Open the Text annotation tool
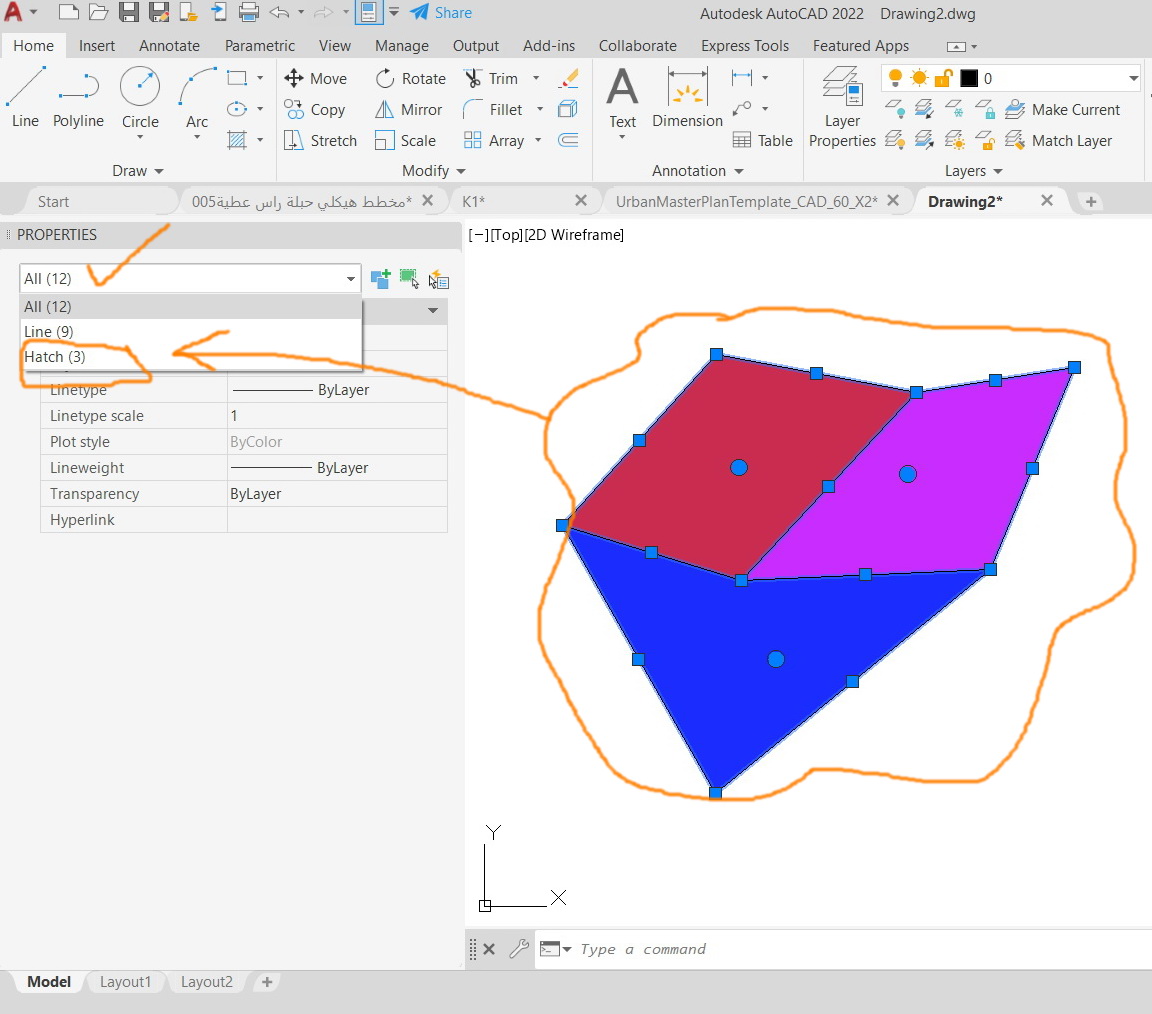 pos(622,98)
